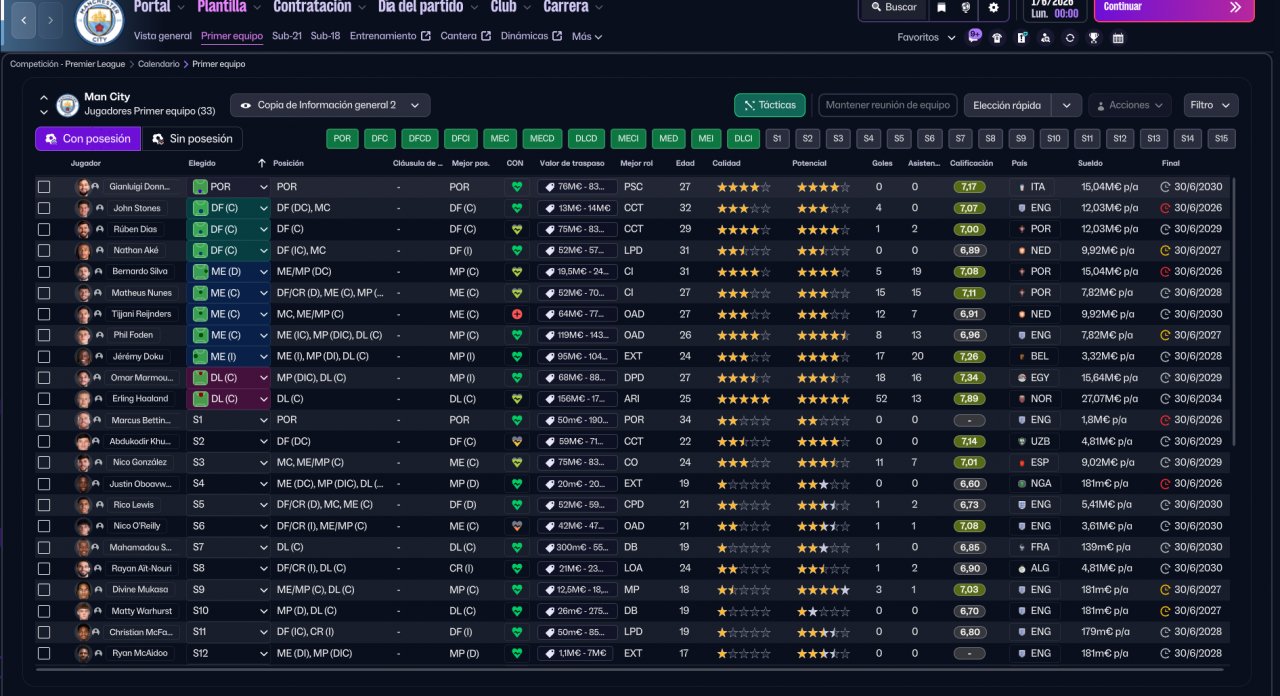
Task: Switch to the Vista general tab
Action: pyautogui.click(x=163, y=36)
